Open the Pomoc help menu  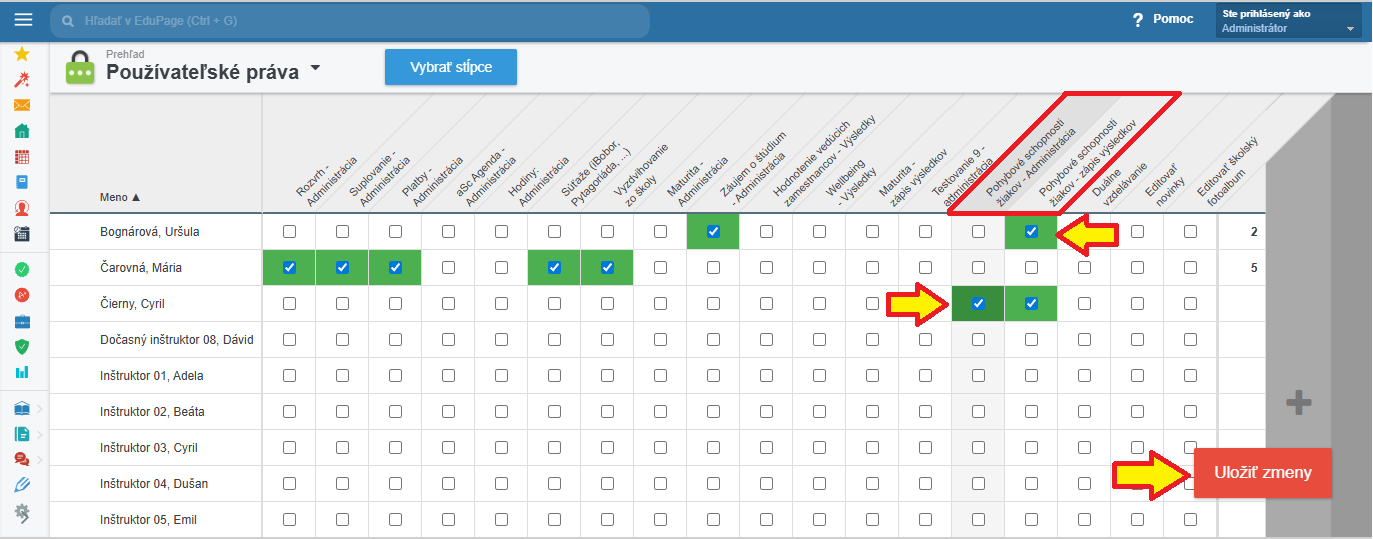(1162, 19)
